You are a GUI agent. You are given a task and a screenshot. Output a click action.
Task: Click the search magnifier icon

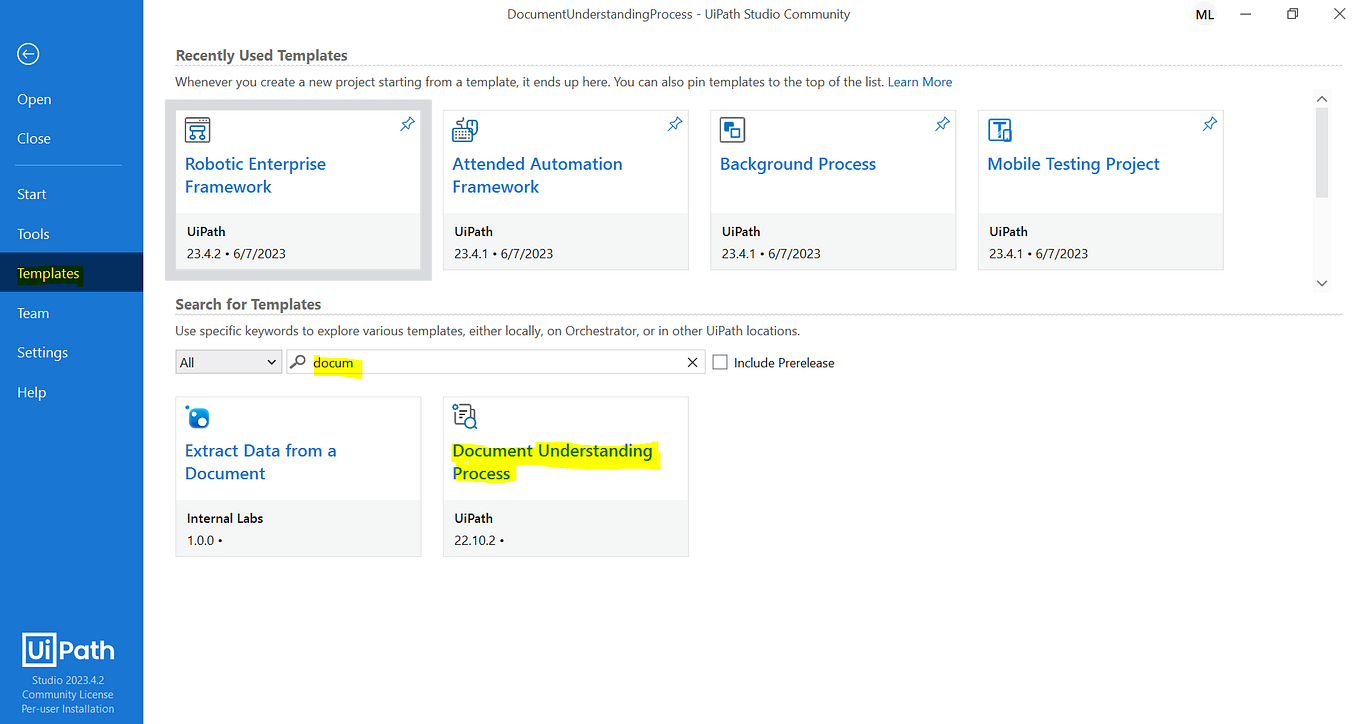click(x=297, y=362)
